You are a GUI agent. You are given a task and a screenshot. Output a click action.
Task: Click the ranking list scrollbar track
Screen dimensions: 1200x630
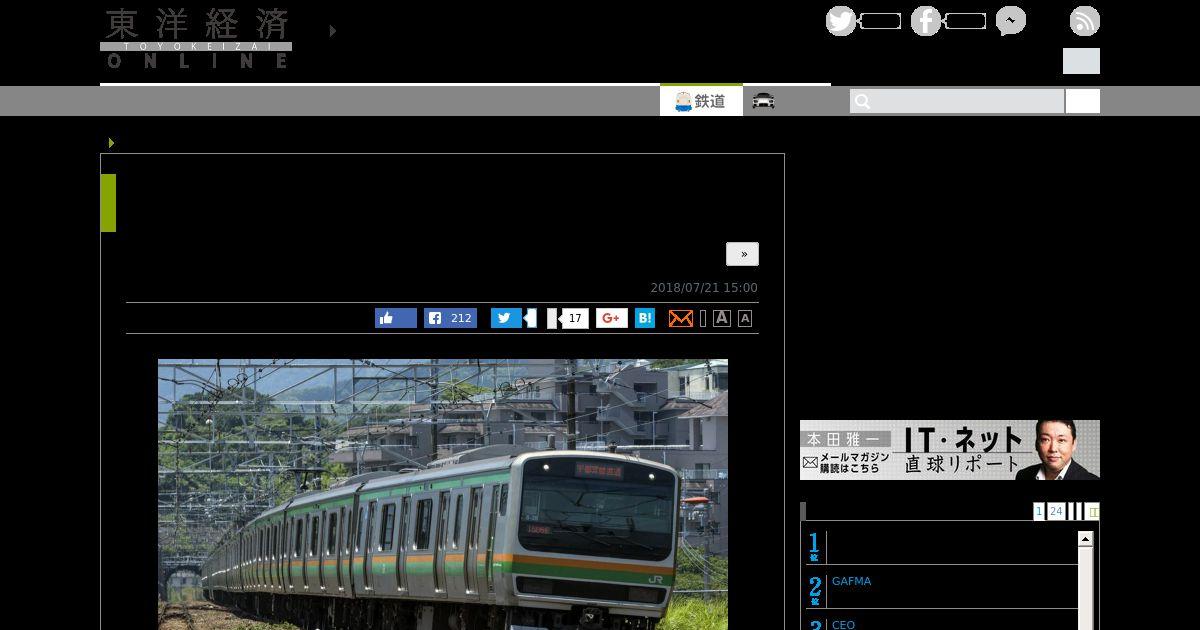1085,588
